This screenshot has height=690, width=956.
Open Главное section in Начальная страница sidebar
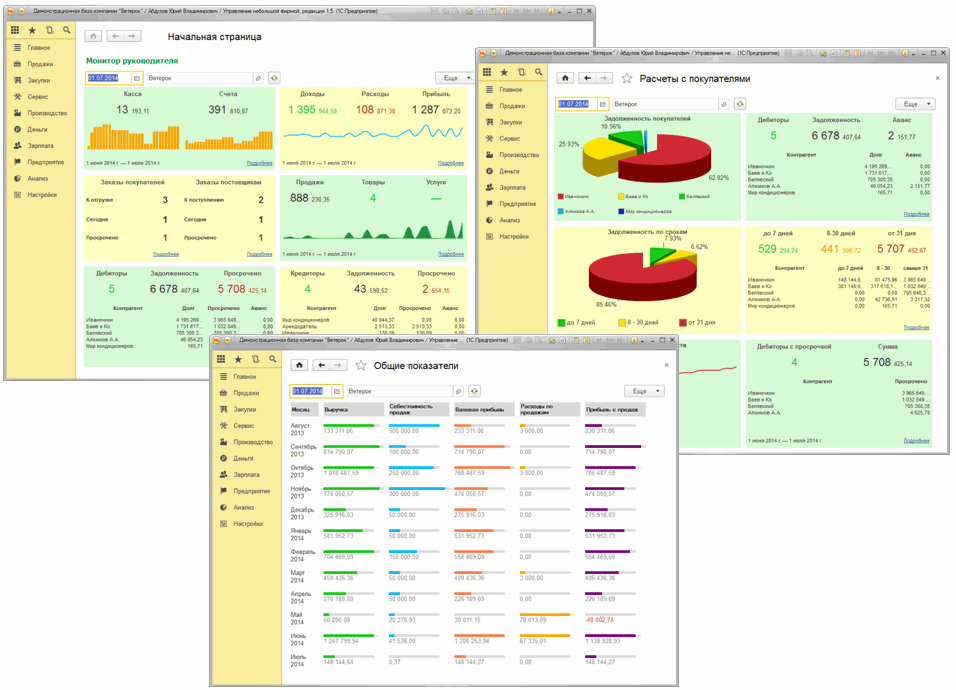(x=38, y=48)
